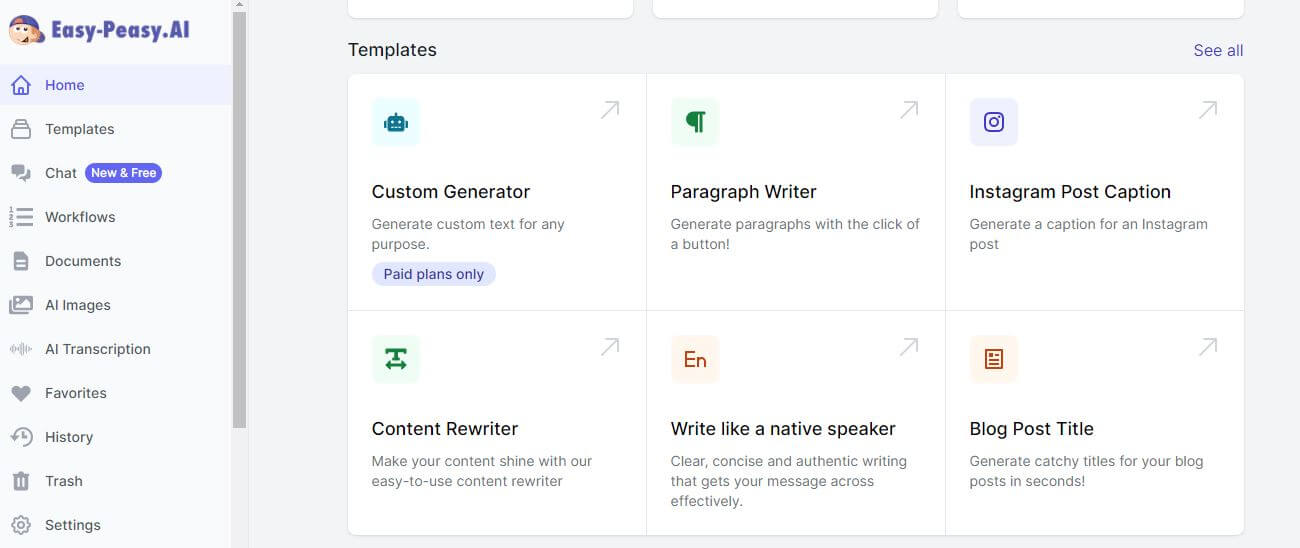Open Settings from the sidebar
Image resolution: width=1300 pixels, height=548 pixels.
pos(72,525)
